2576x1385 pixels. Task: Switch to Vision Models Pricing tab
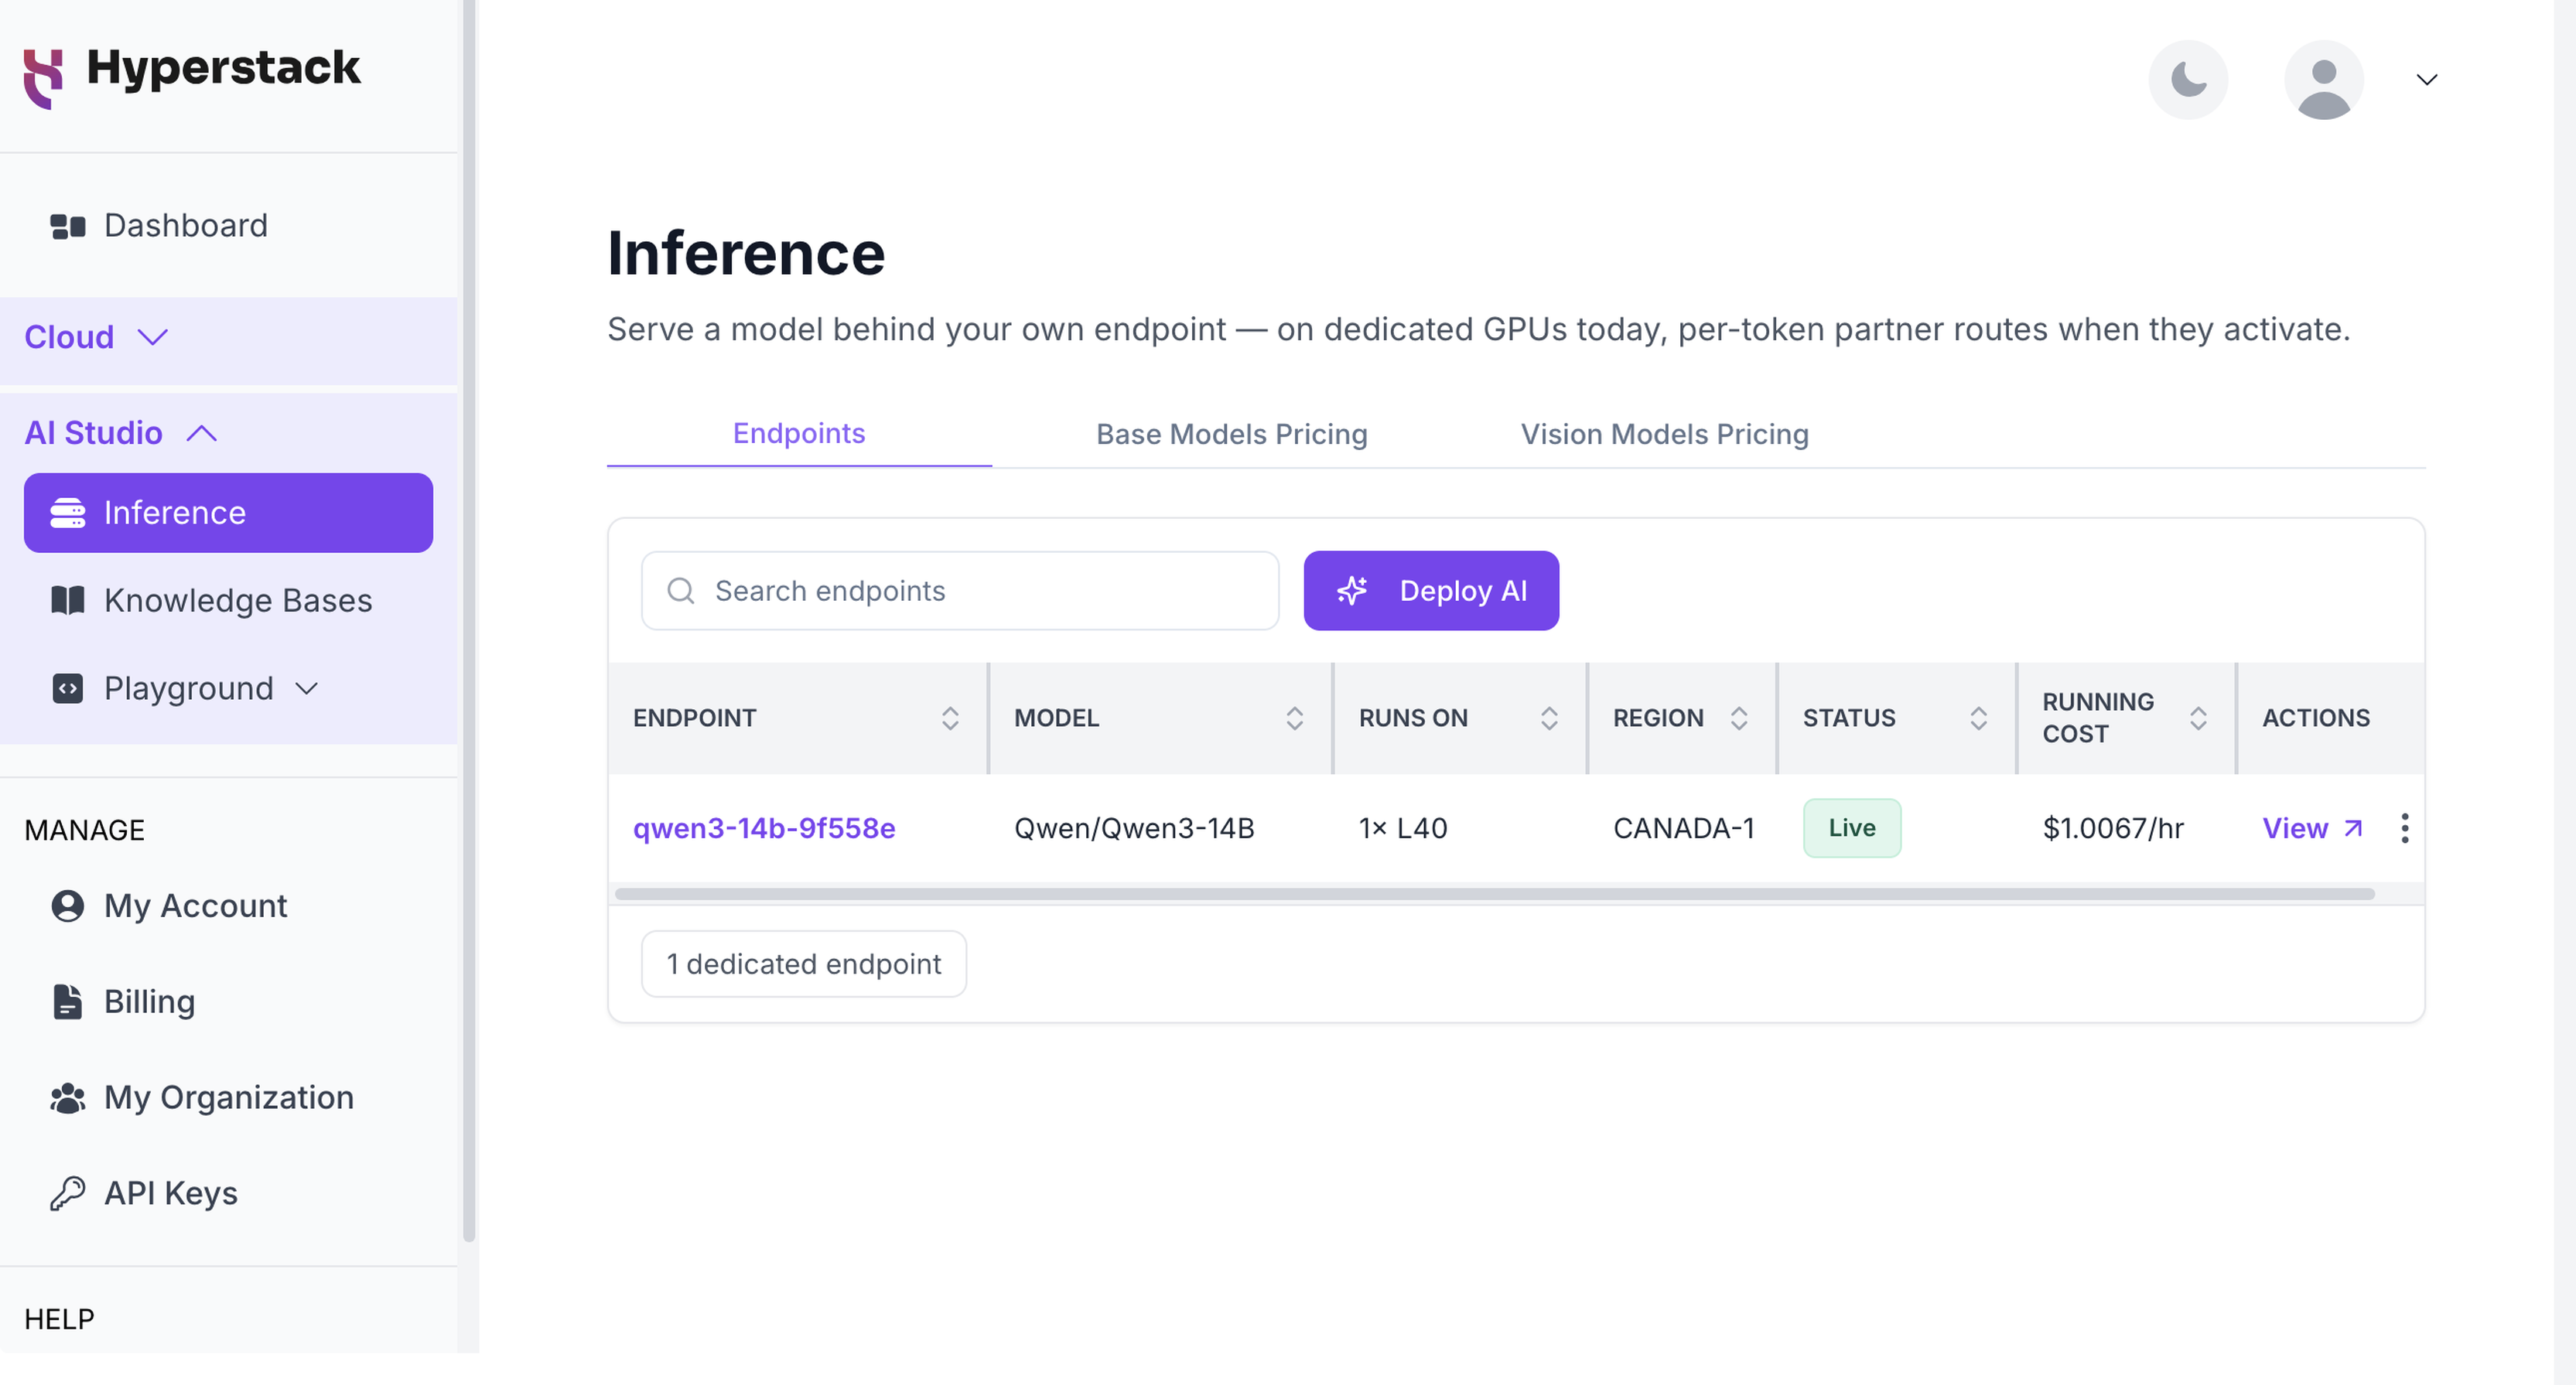[1664, 434]
